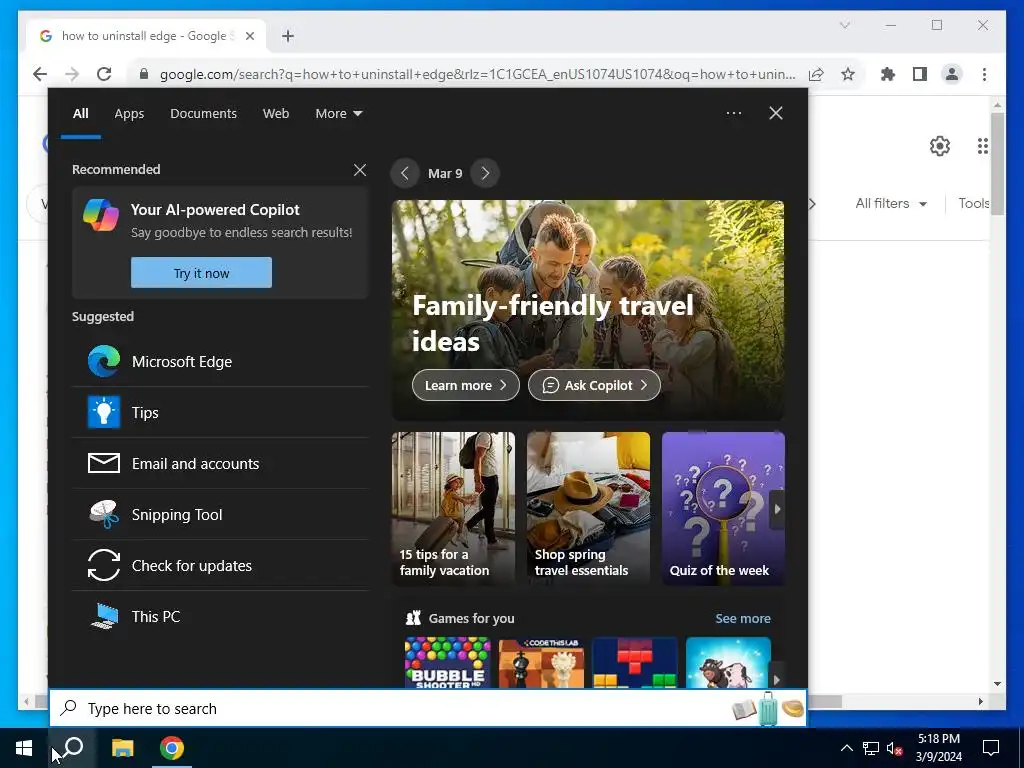Open Check for updates suggestion
This screenshot has width=1024, height=768.
[x=220, y=566]
